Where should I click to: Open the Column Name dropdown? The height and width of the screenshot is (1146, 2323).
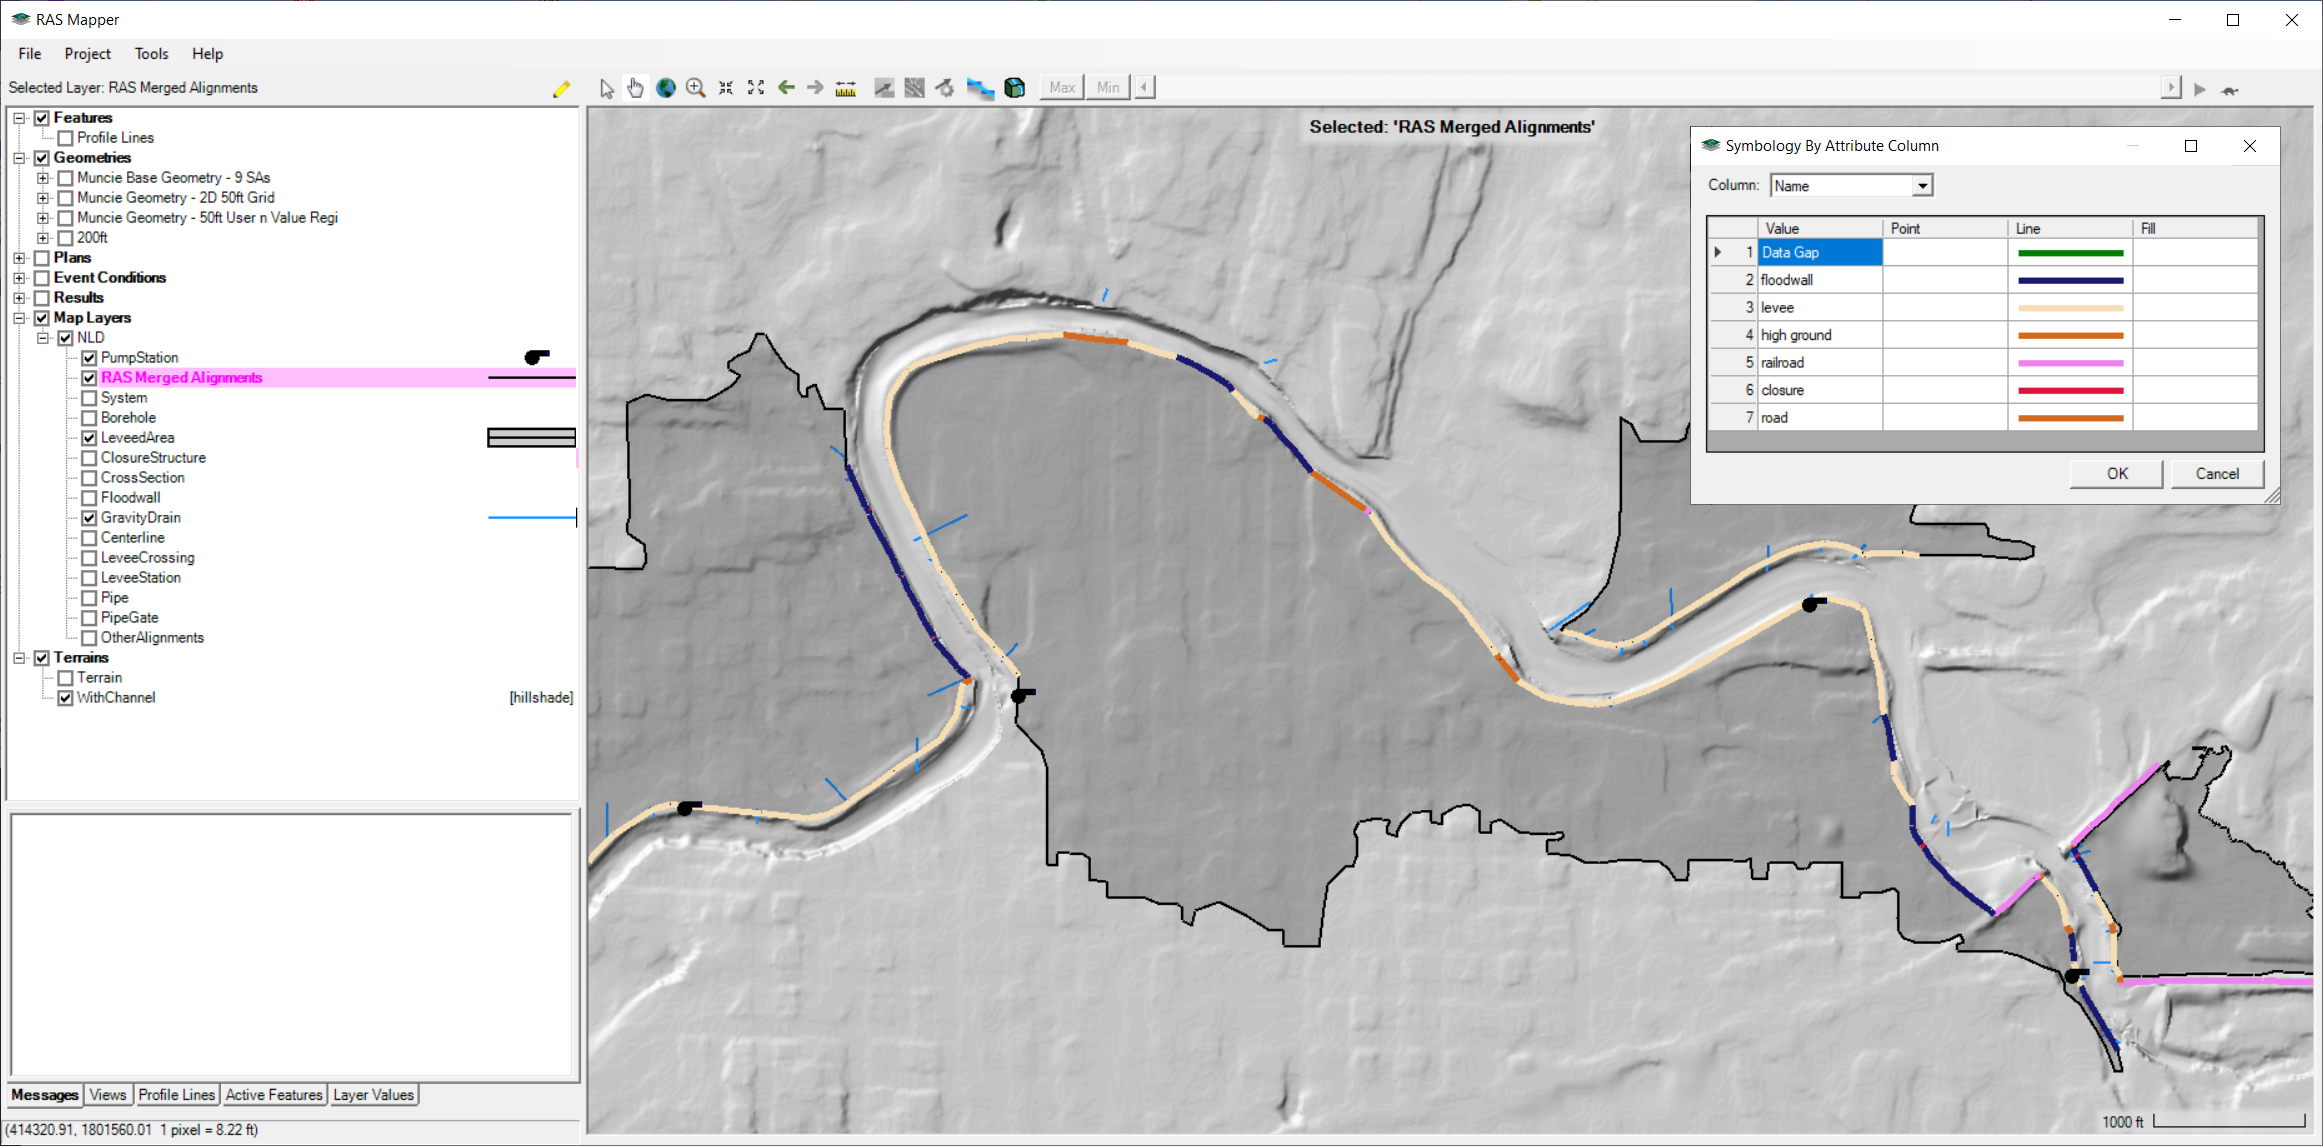[1921, 186]
